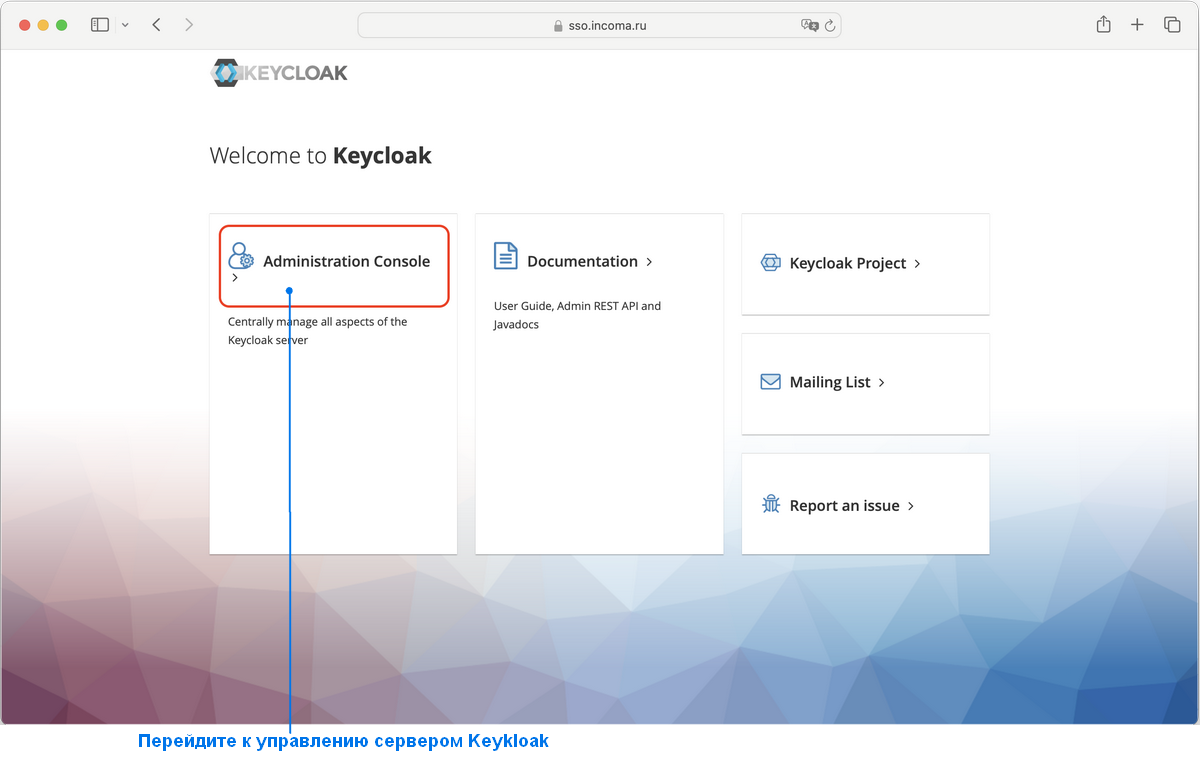Close the Safari window with the red button
Screen dimensions: 1200x760
pos(25,25)
